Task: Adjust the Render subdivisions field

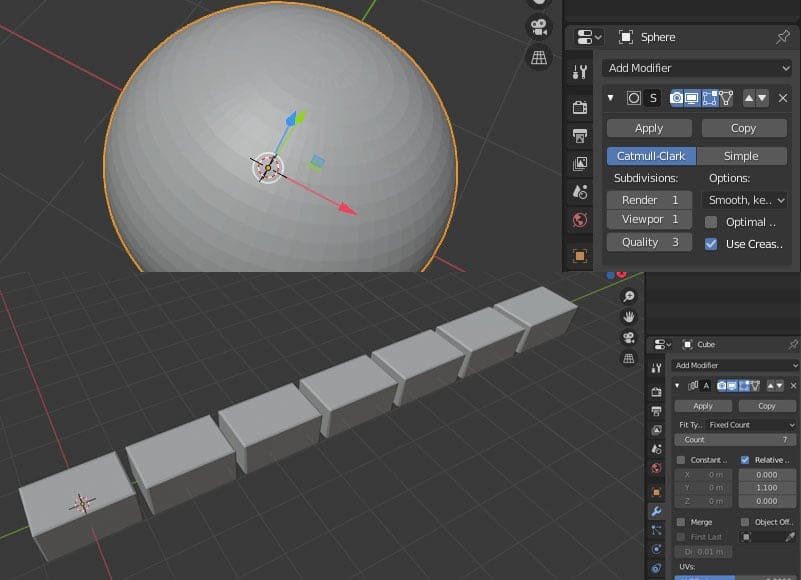Action: 649,200
